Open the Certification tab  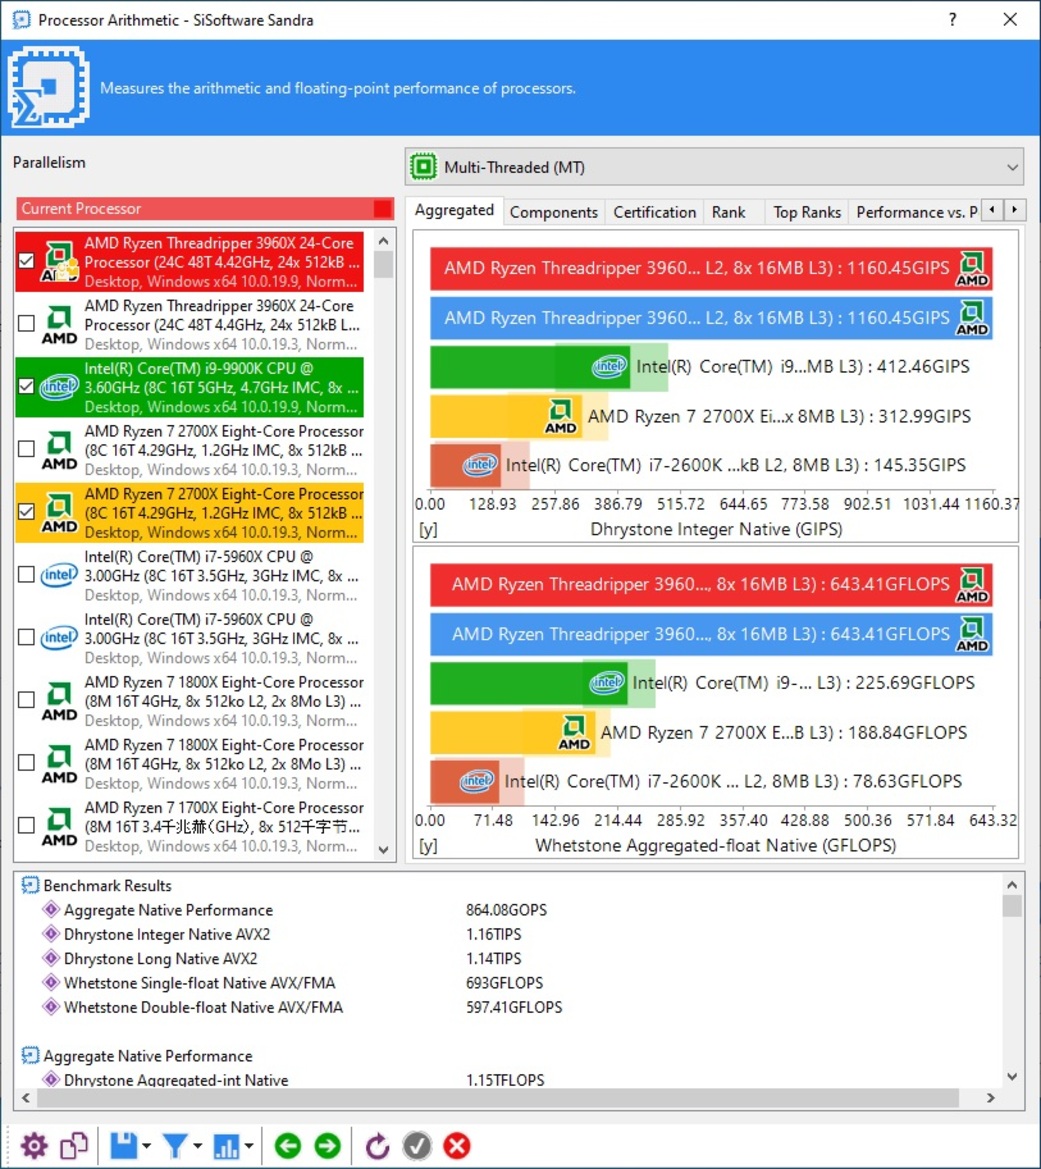coord(654,212)
